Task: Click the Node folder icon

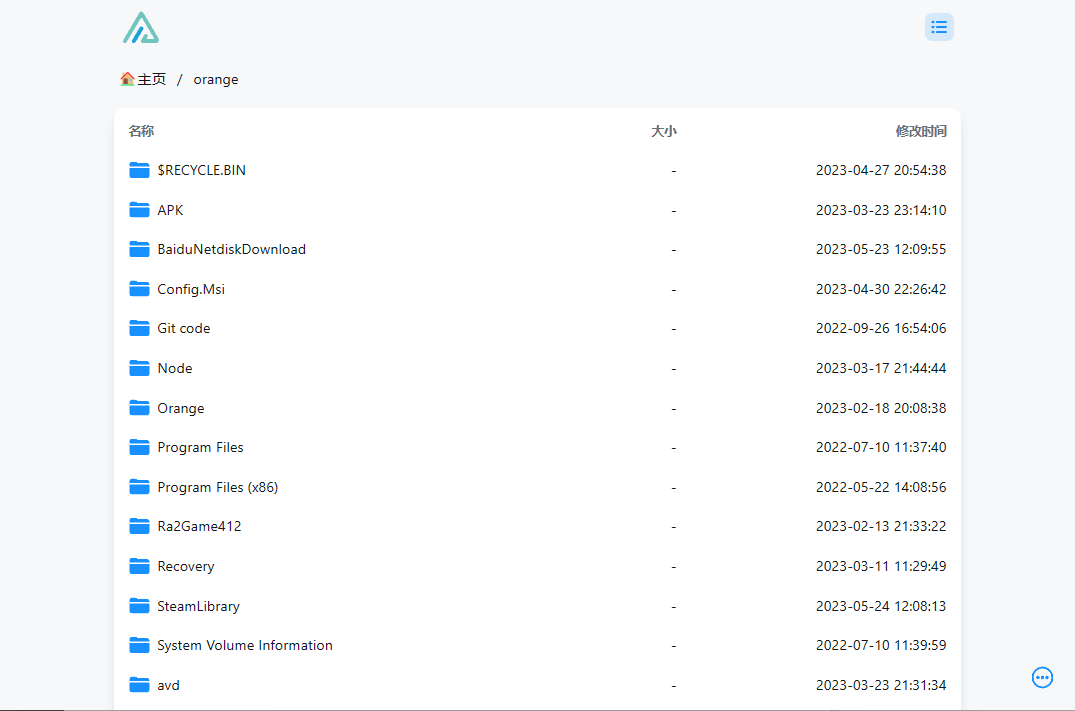Action: 139,368
